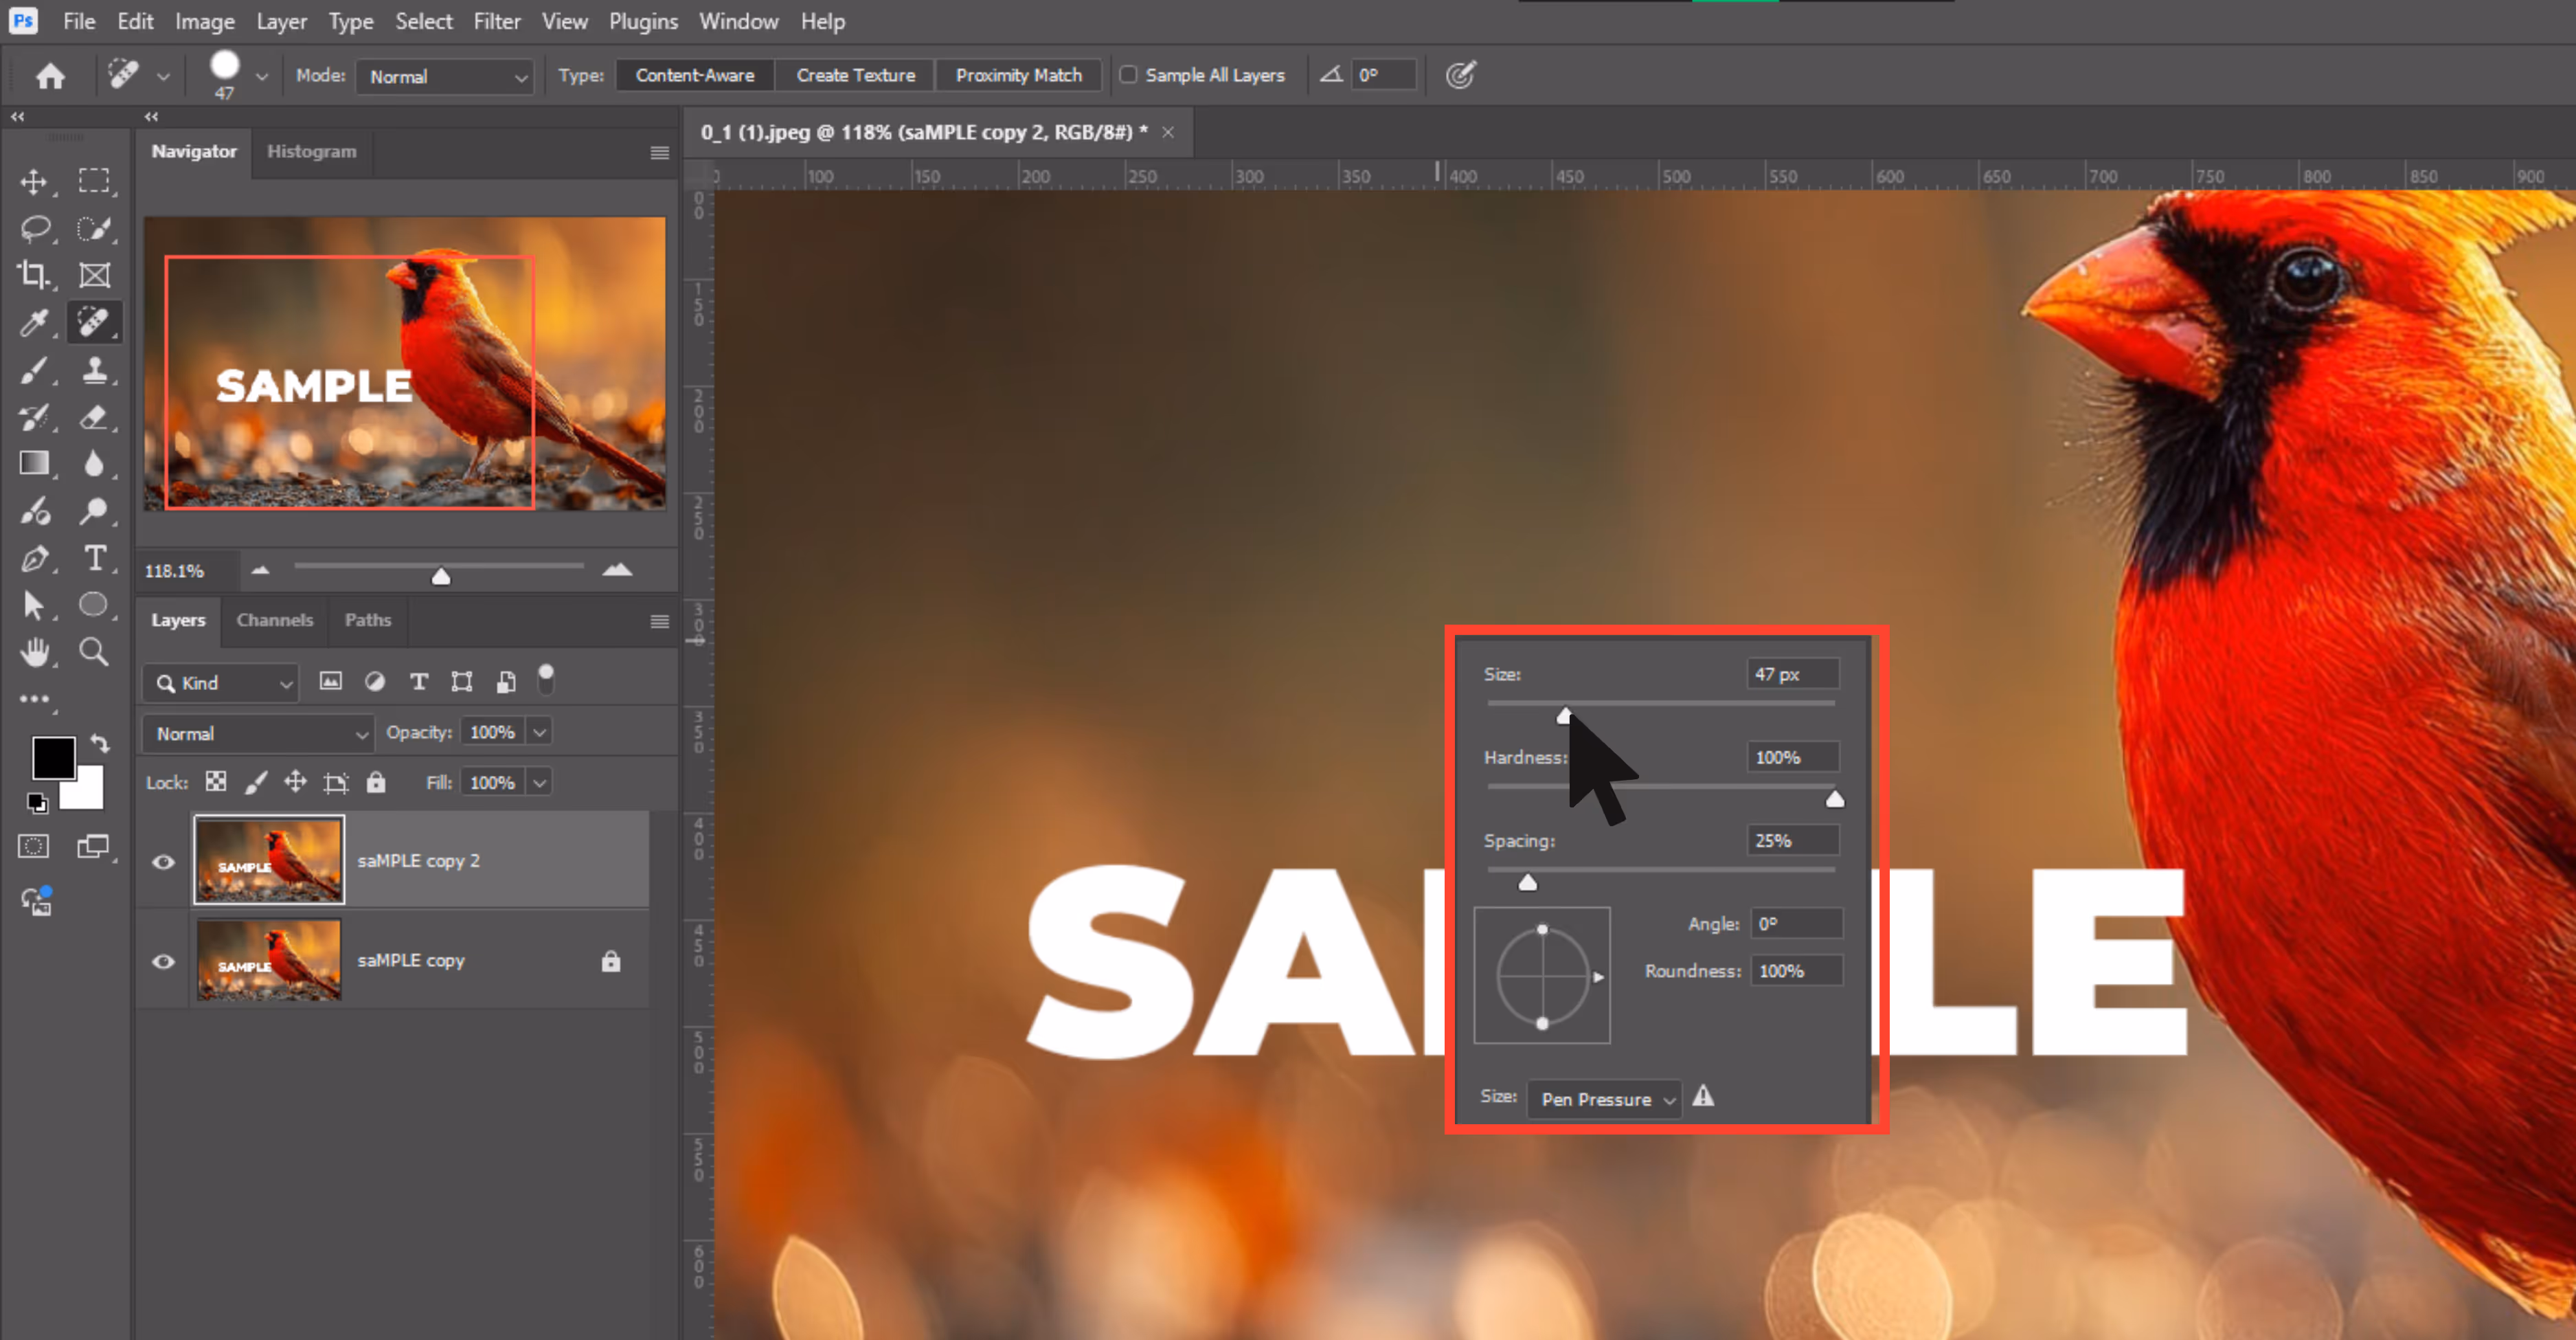Select the Clone Stamp tool
The height and width of the screenshot is (1340, 2576).
94,370
